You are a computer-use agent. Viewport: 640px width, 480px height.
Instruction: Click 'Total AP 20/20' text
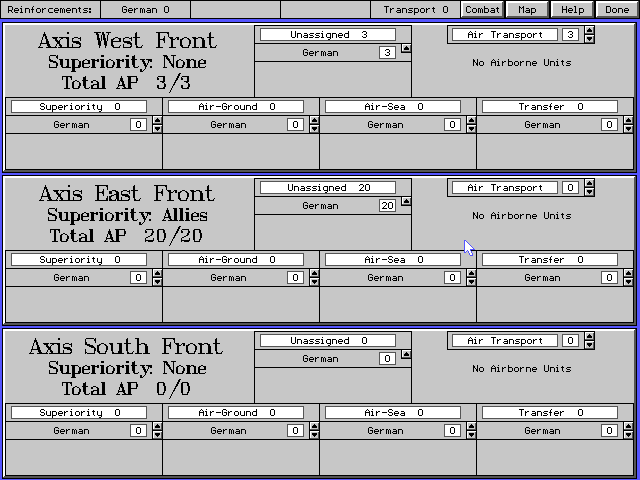126,236
